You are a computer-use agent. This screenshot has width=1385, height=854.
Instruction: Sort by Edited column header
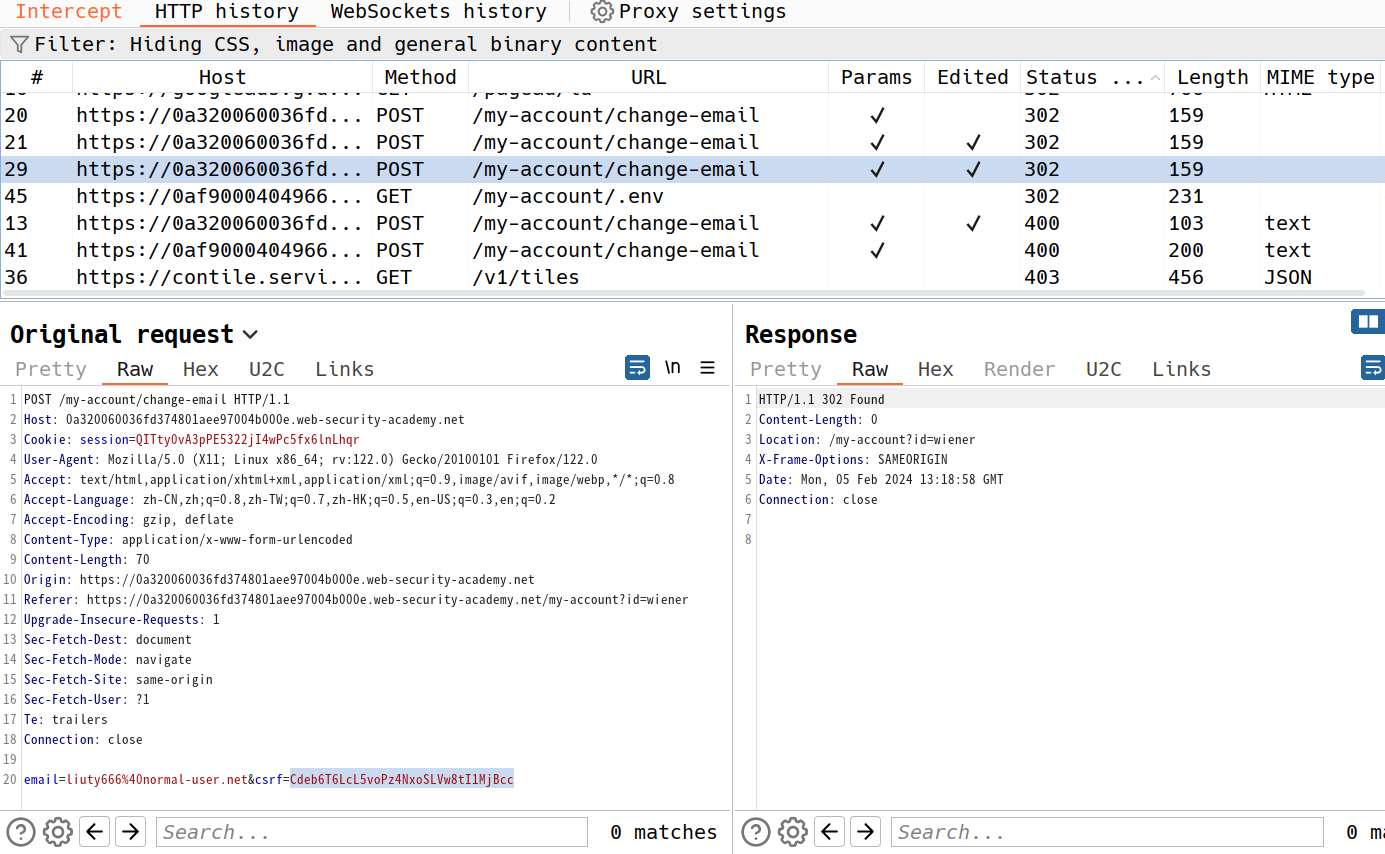pyautogui.click(x=973, y=77)
